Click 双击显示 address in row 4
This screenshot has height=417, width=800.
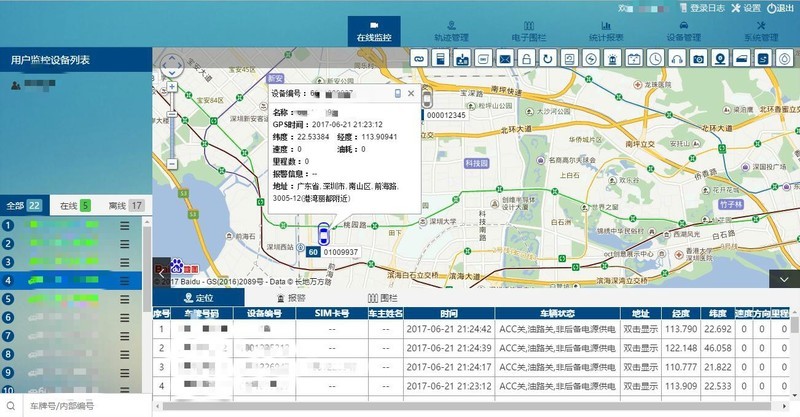tap(640, 386)
